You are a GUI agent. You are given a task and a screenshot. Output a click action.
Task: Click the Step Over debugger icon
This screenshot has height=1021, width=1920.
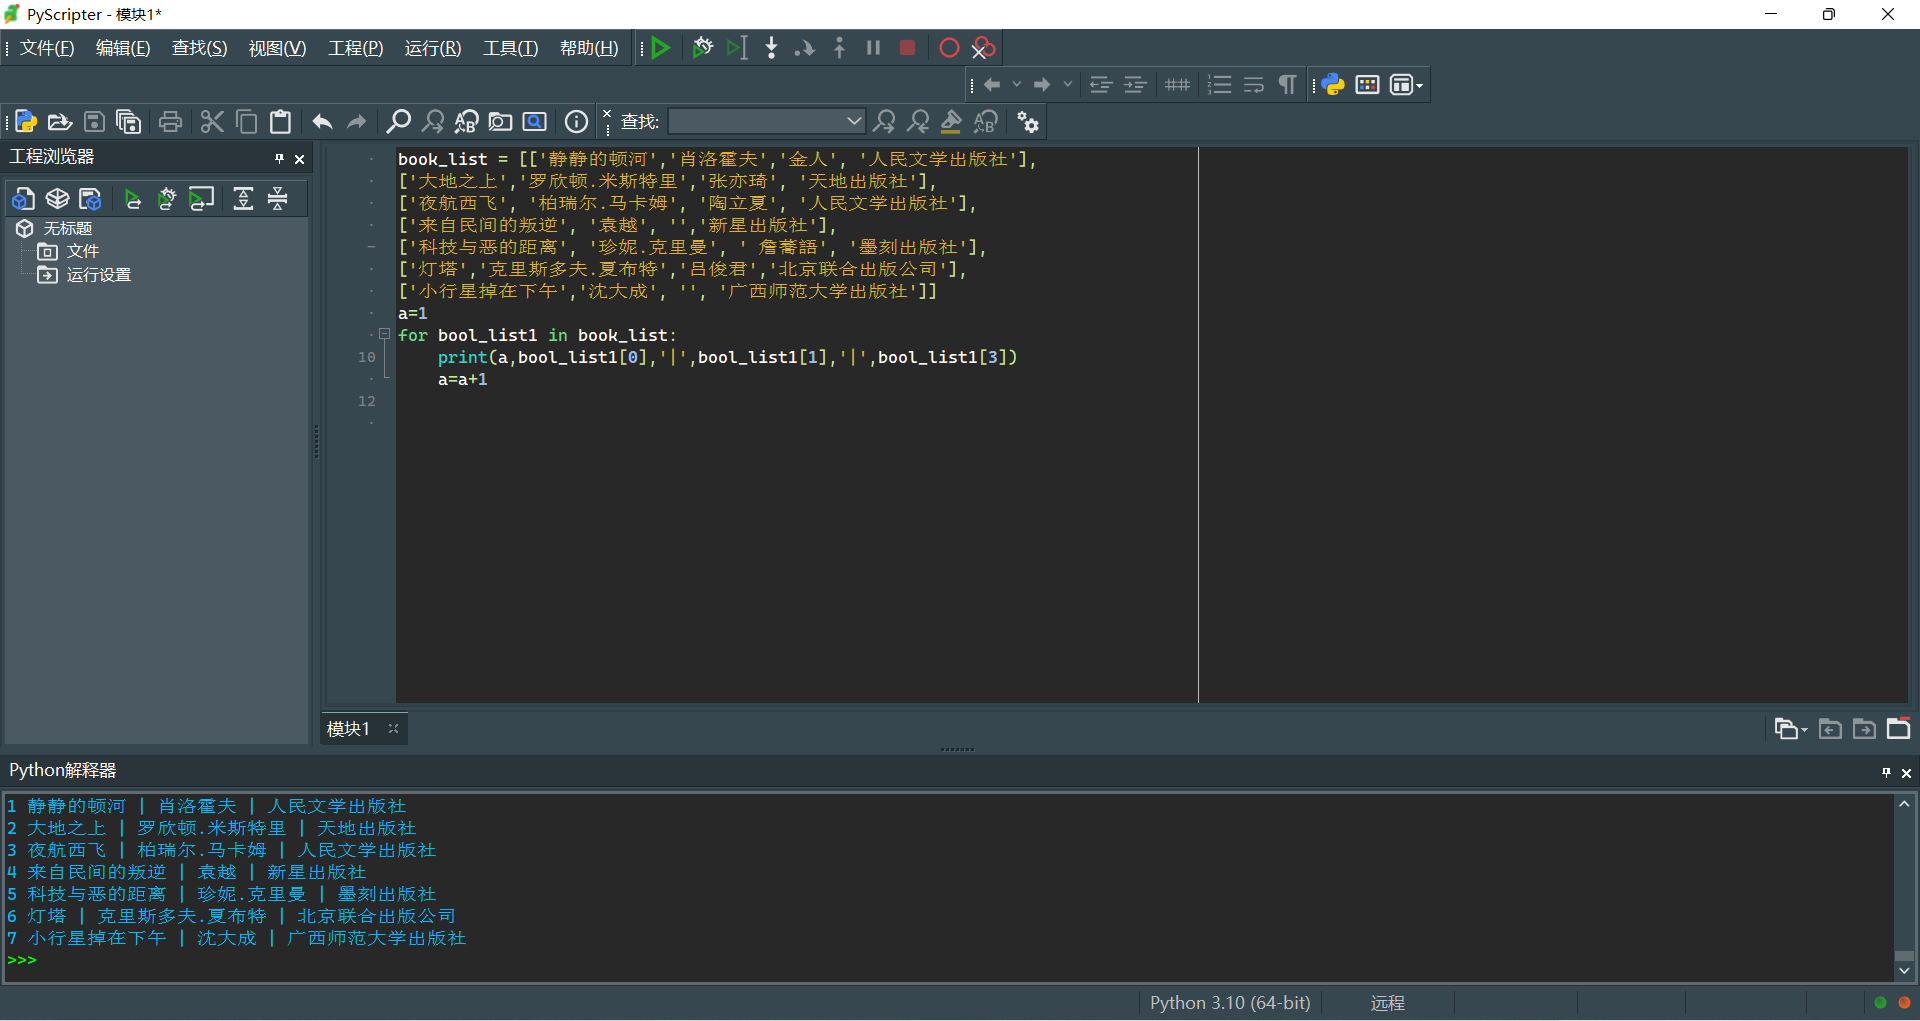[805, 48]
